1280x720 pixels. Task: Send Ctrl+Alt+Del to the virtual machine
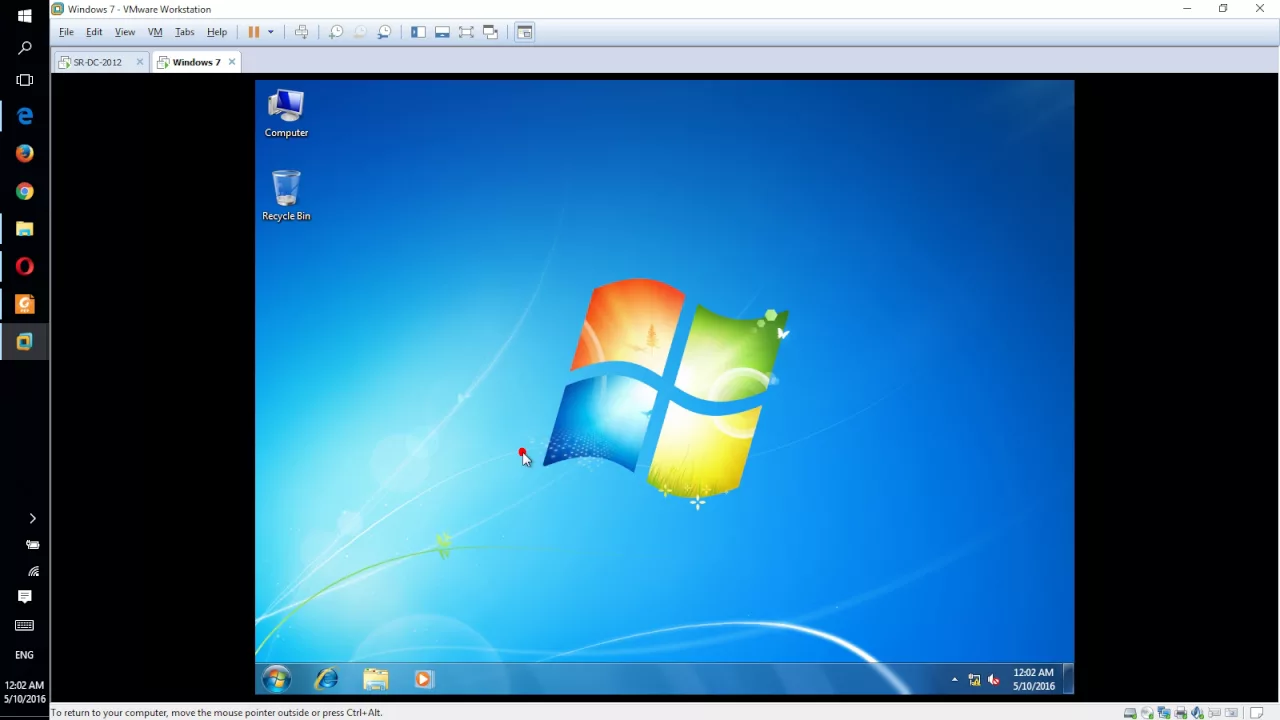point(301,32)
